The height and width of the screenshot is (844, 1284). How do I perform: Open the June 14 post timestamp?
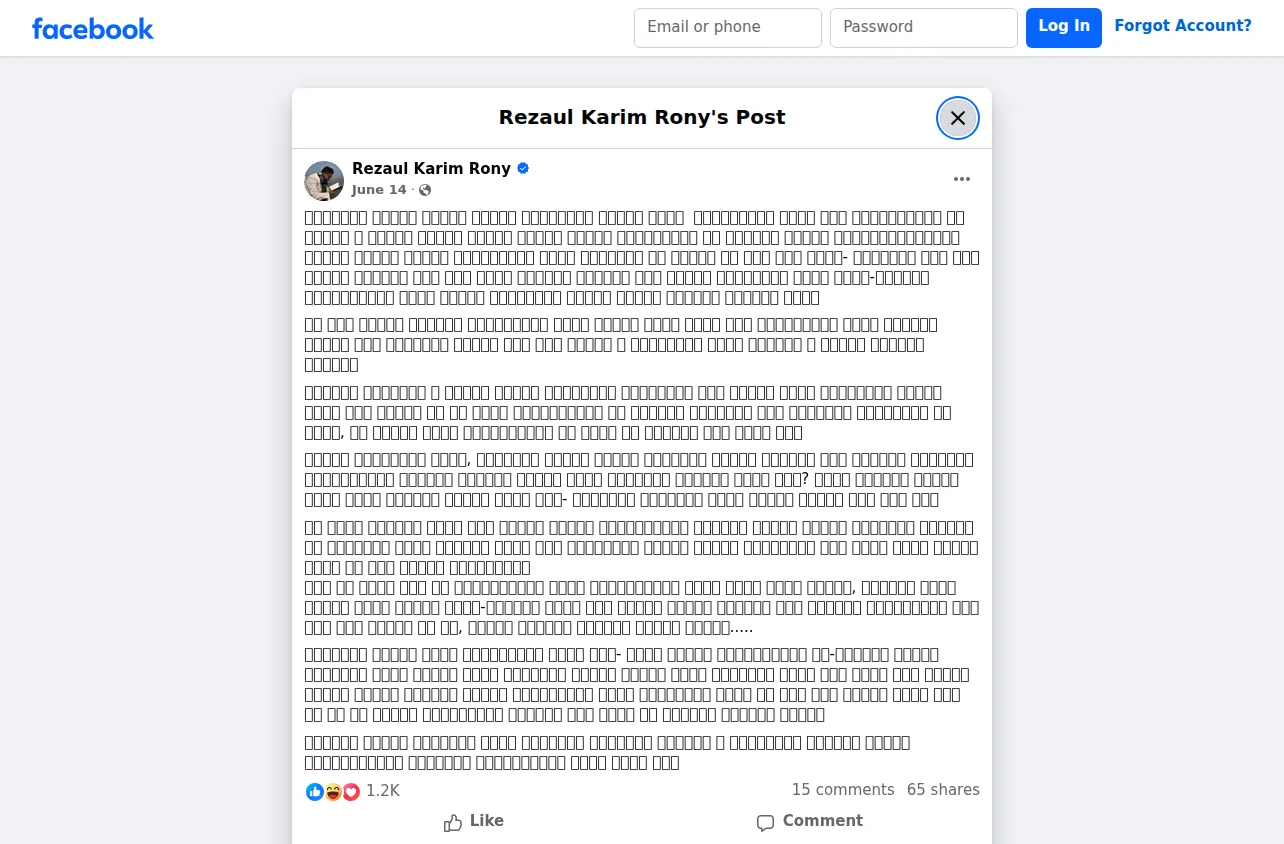(379, 190)
